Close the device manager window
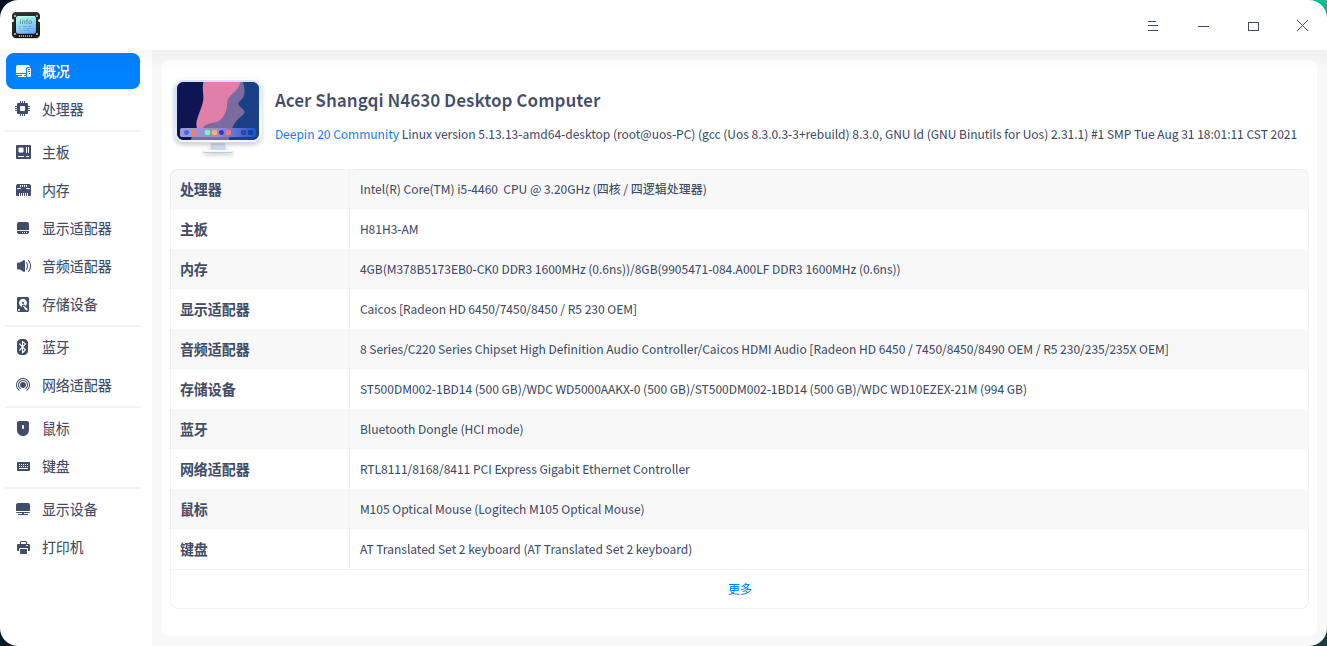 point(1302,26)
